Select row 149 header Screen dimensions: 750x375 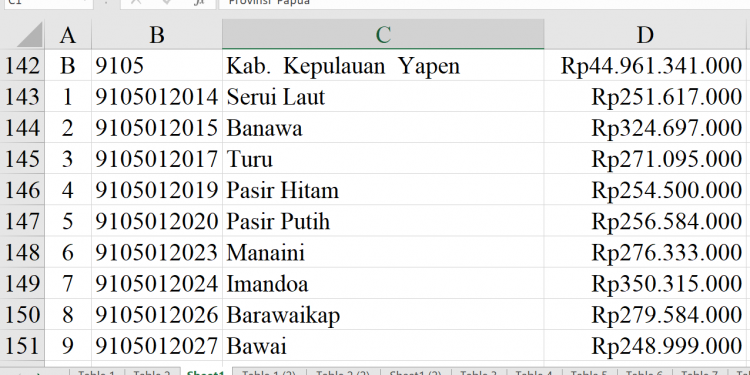tap(22, 283)
